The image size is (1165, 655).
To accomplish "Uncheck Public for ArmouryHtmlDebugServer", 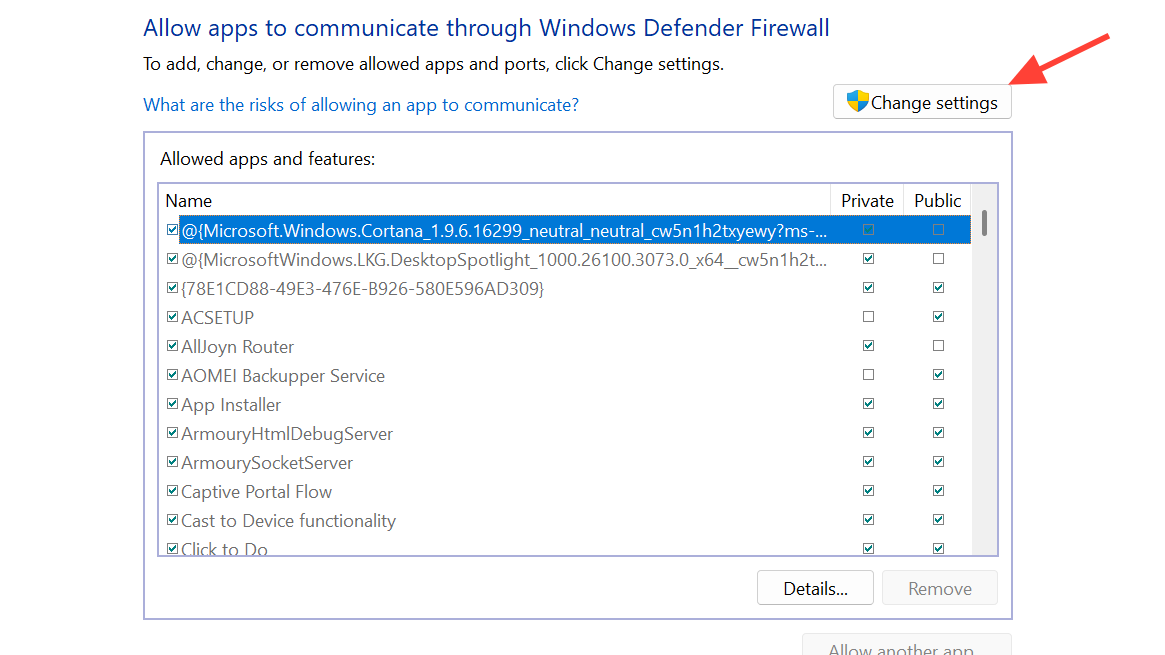I will 938,433.
